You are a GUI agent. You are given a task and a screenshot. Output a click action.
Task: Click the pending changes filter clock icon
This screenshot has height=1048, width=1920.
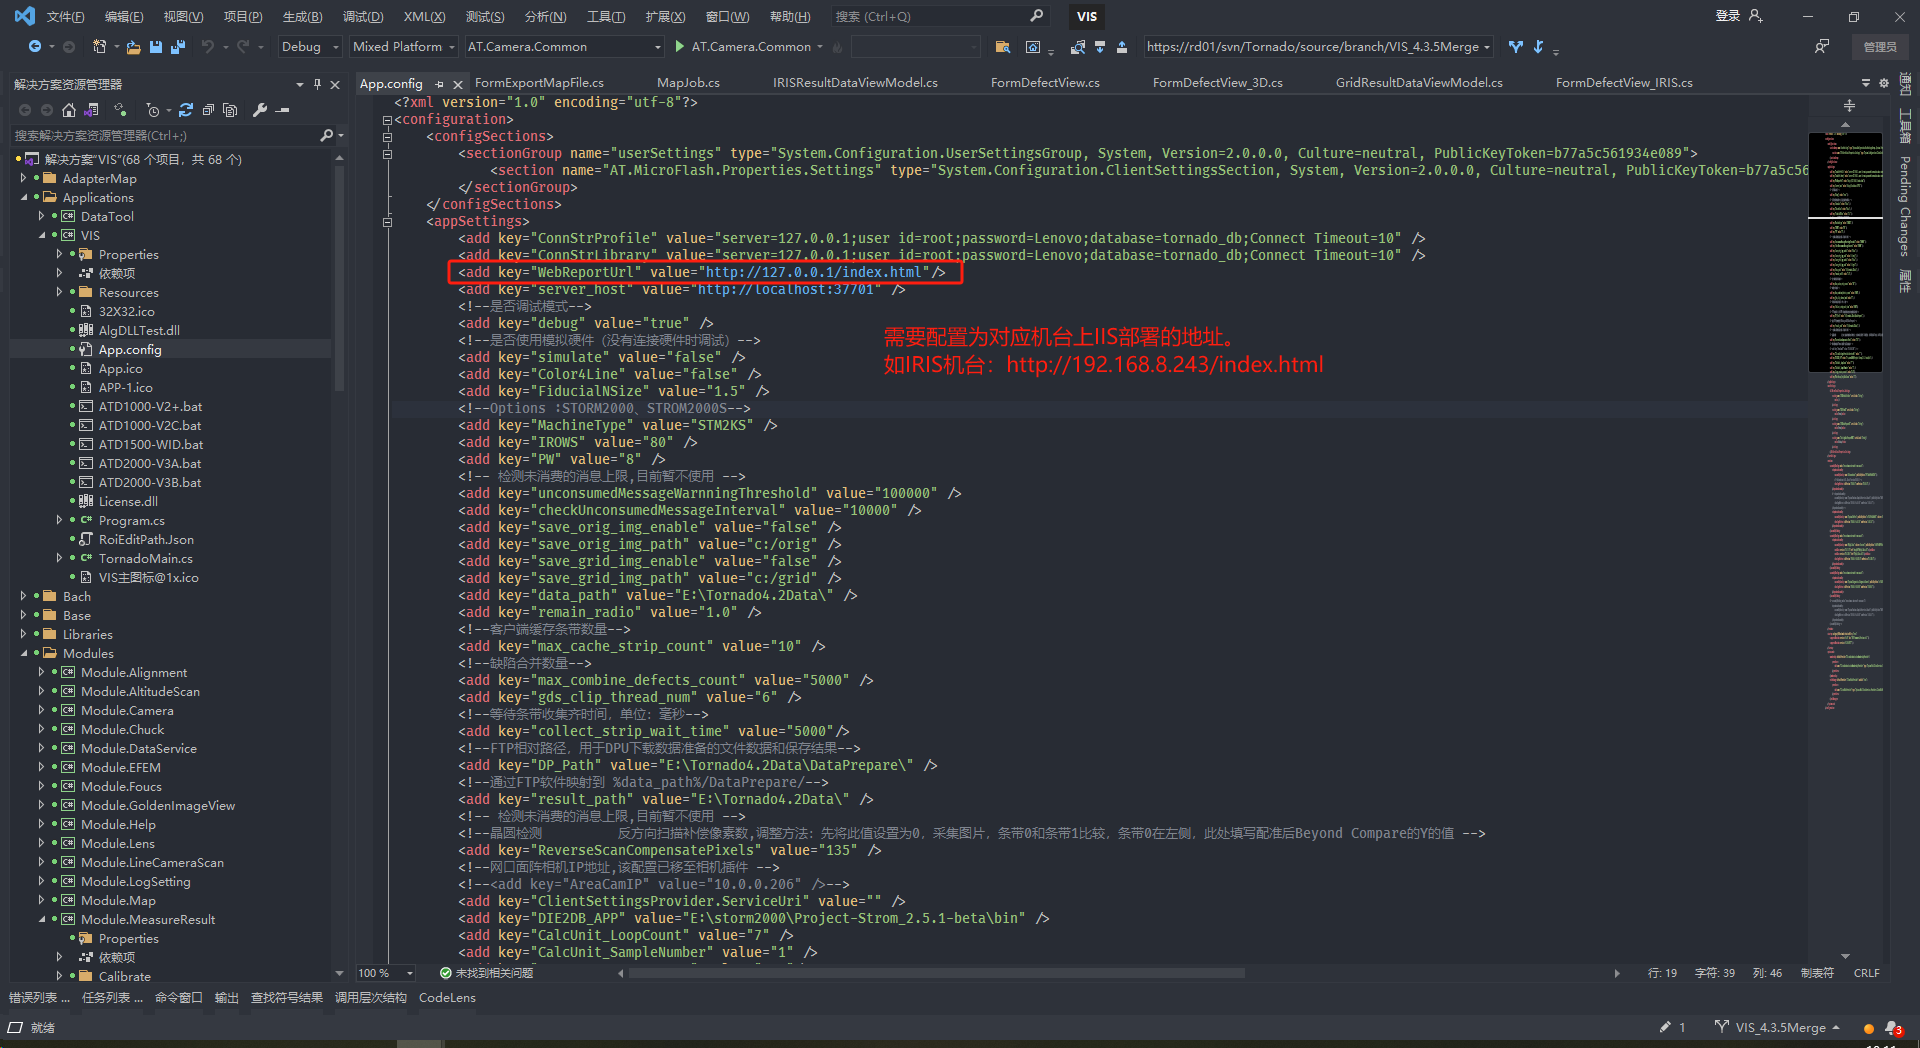153,110
